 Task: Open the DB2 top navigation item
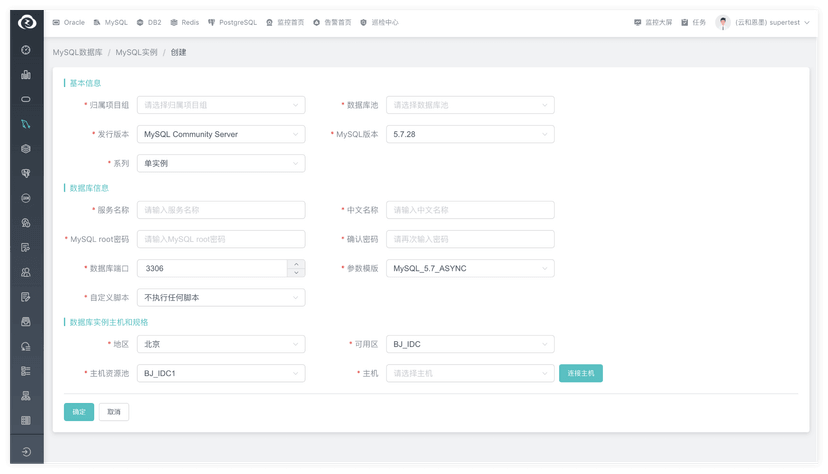[x=149, y=22]
